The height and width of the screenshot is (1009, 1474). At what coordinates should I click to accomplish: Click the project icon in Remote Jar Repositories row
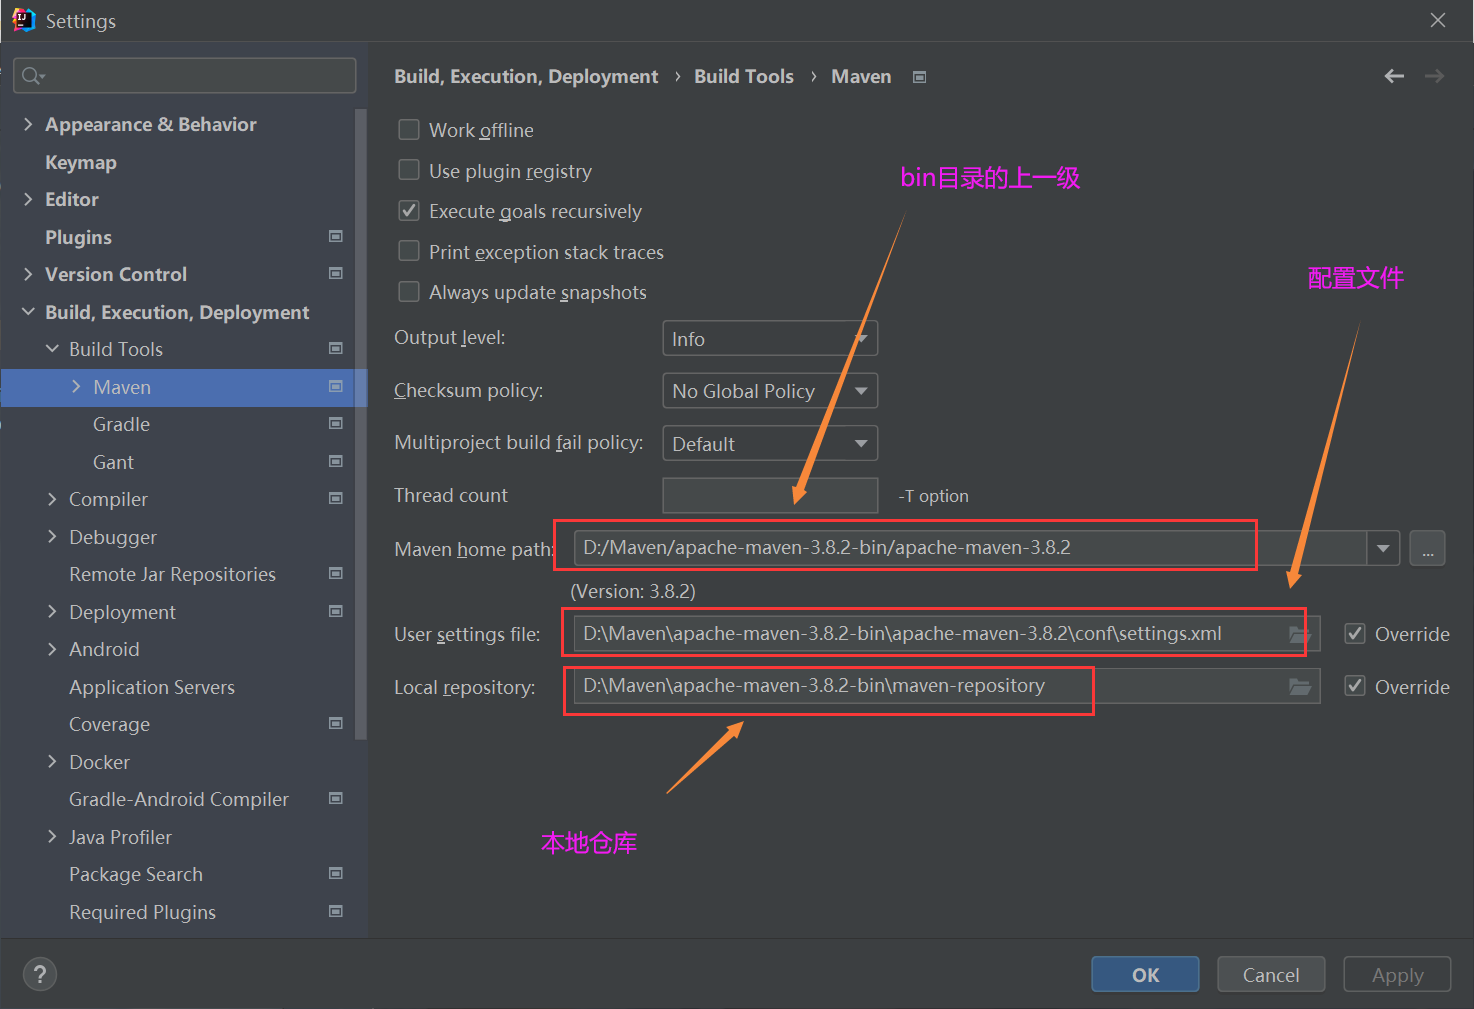(336, 573)
